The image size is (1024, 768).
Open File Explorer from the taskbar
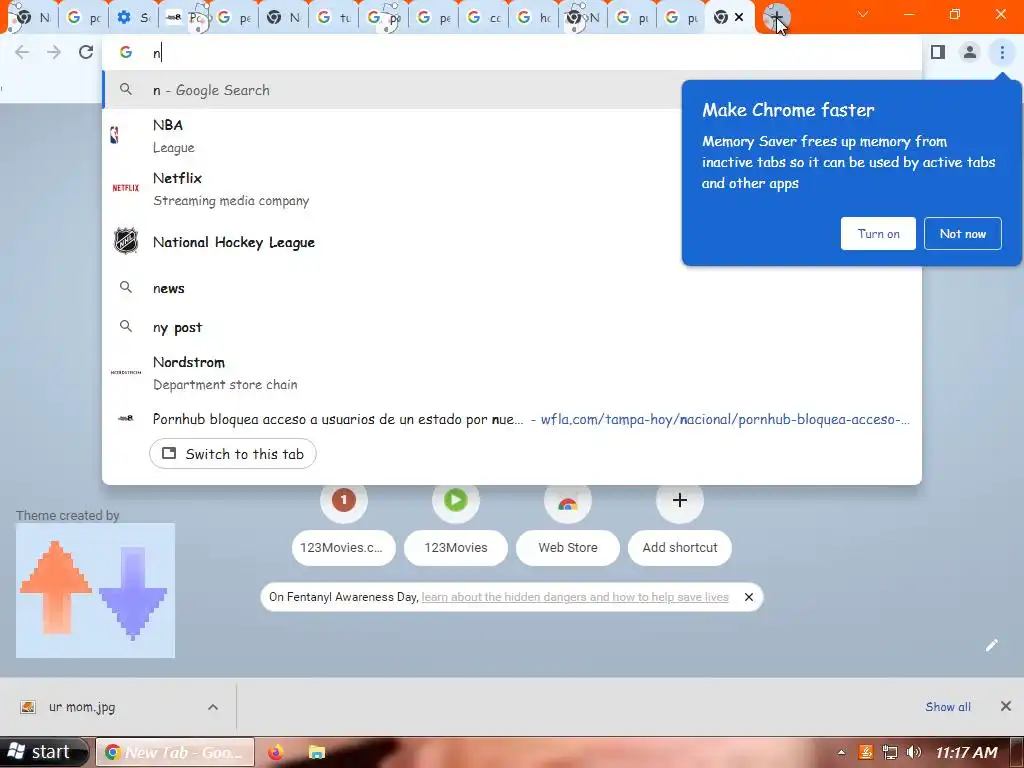pyautogui.click(x=317, y=752)
